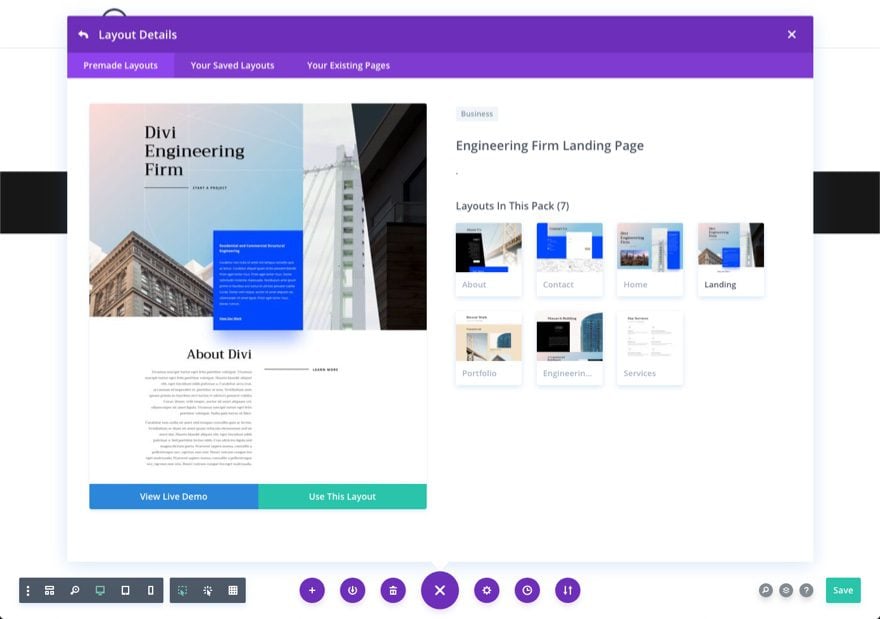Switch to wireframe view icon
The image size is (880, 619).
click(x=49, y=590)
